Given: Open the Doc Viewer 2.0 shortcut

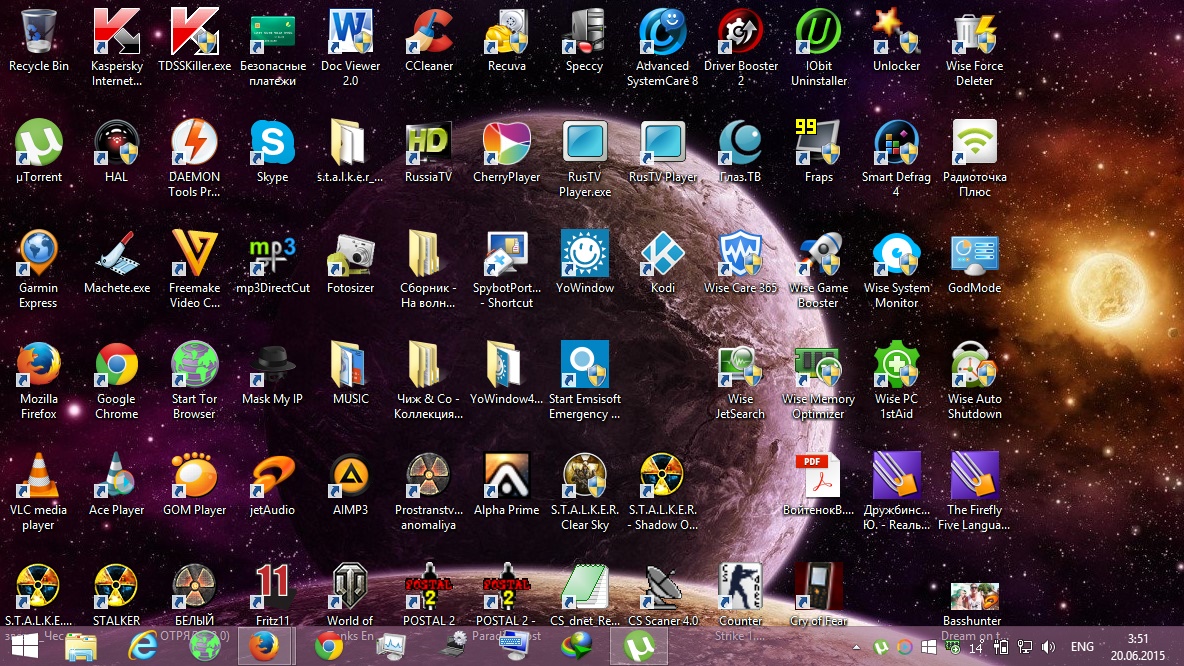Looking at the screenshot, I should click(x=350, y=32).
